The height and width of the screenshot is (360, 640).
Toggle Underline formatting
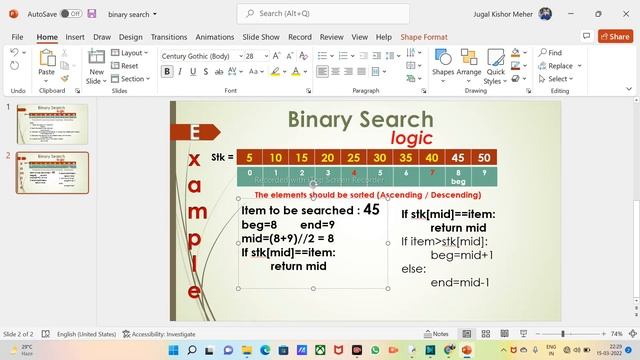[x=193, y=72]
